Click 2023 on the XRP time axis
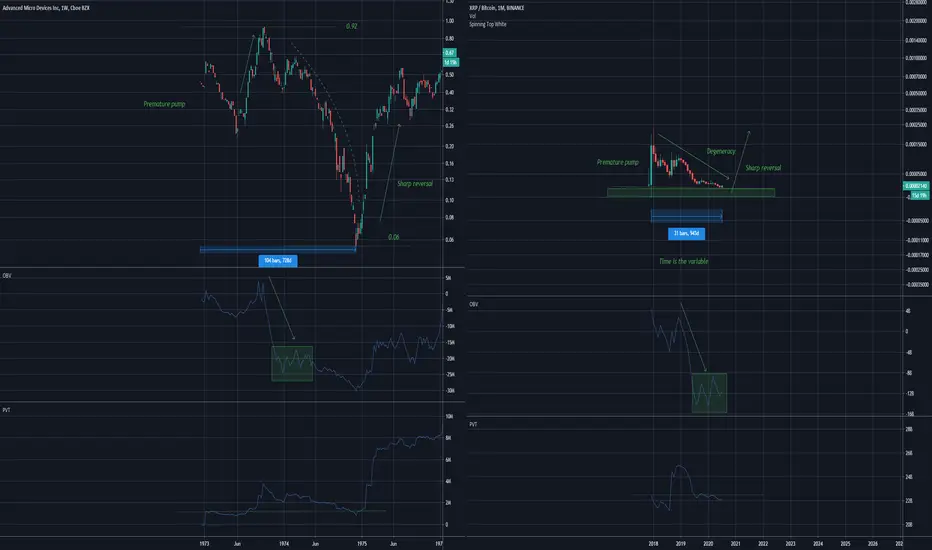The image size is (932, 550). click(x=791, y=543)
